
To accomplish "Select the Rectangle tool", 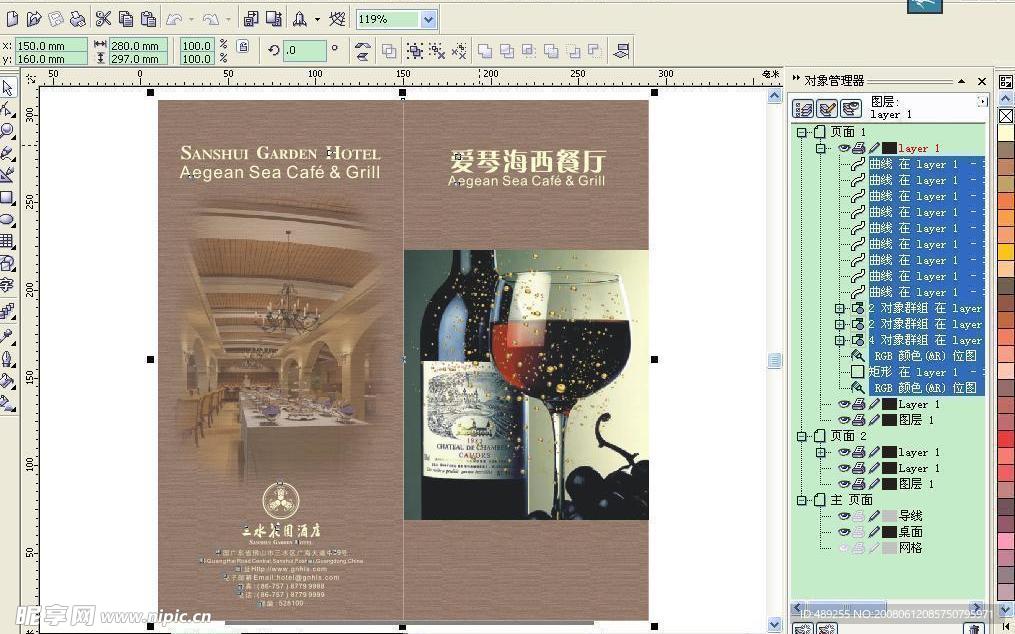I will point(8,198).
